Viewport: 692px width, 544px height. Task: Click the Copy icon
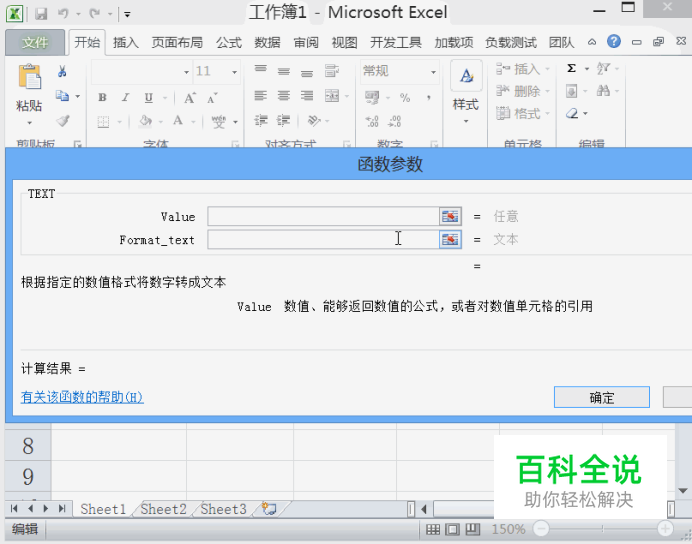(62, 96)
